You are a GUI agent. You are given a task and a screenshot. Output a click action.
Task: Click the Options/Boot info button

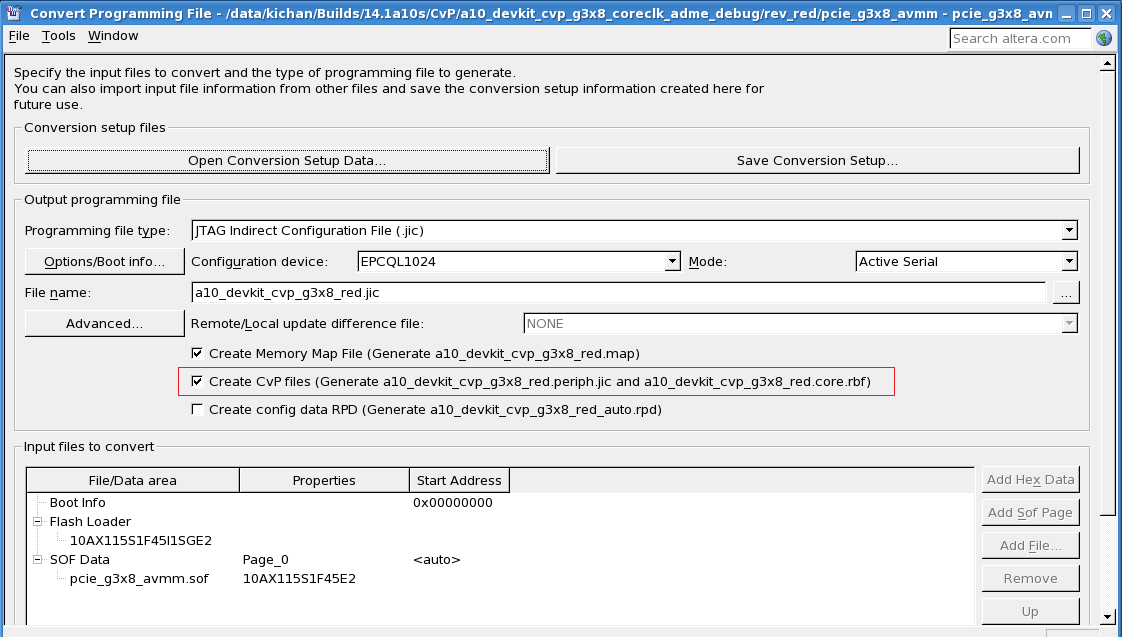click(104, 262)
